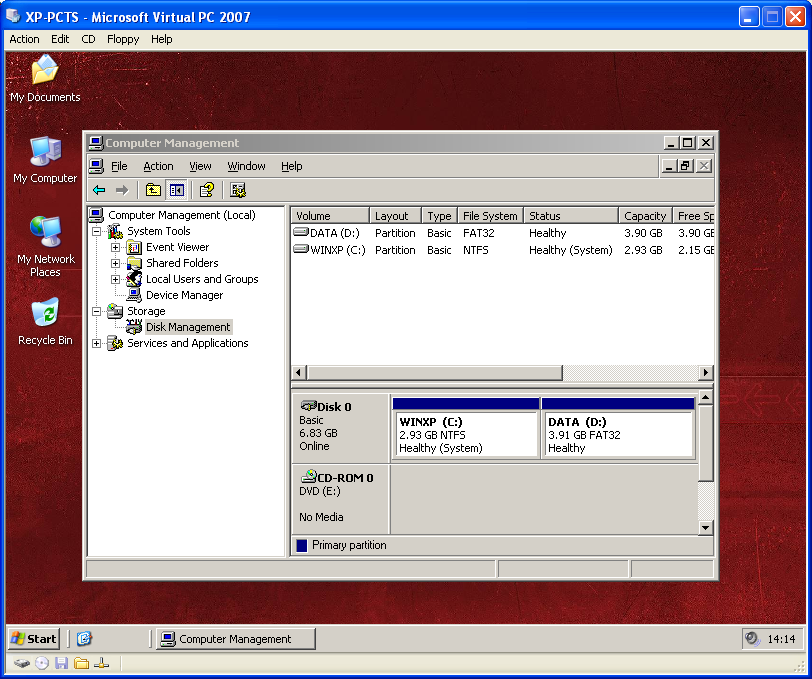Click the volume list's right scroll arrow

705,372
